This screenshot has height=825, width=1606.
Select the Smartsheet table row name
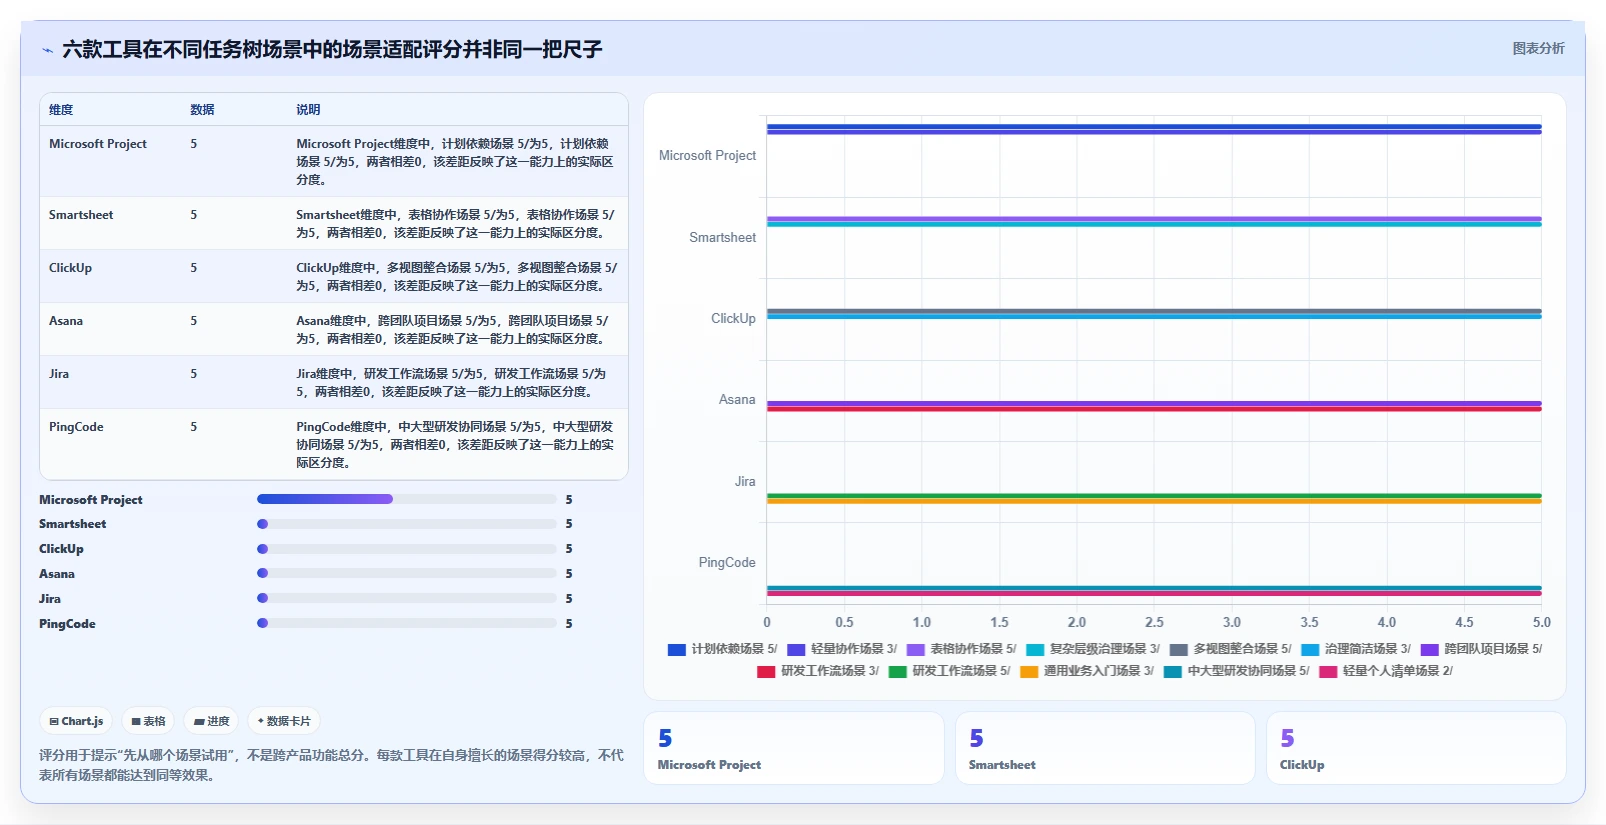click(81, 215)
